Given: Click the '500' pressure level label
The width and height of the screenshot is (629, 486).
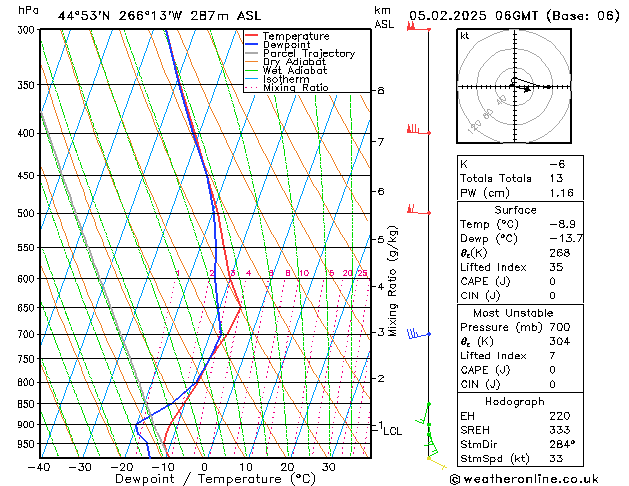Looking at the screenshot, I should (28, 213).
